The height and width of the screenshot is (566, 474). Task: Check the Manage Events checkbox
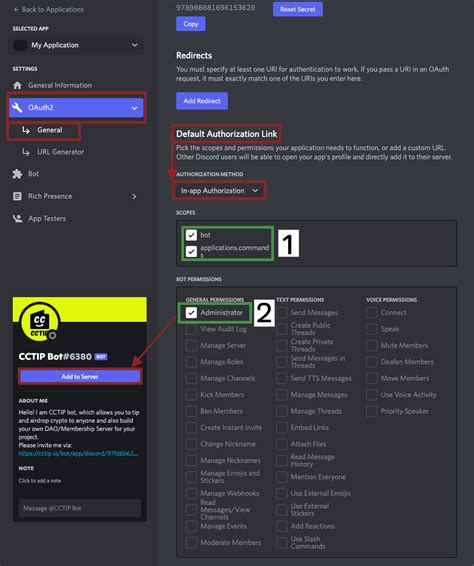point(191,526)
